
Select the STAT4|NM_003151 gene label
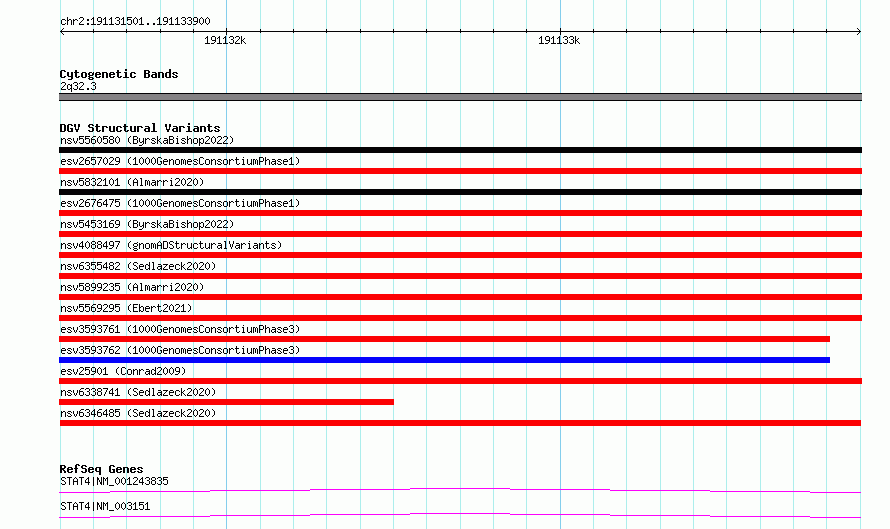pyautogui.click(x=105, y=506)
